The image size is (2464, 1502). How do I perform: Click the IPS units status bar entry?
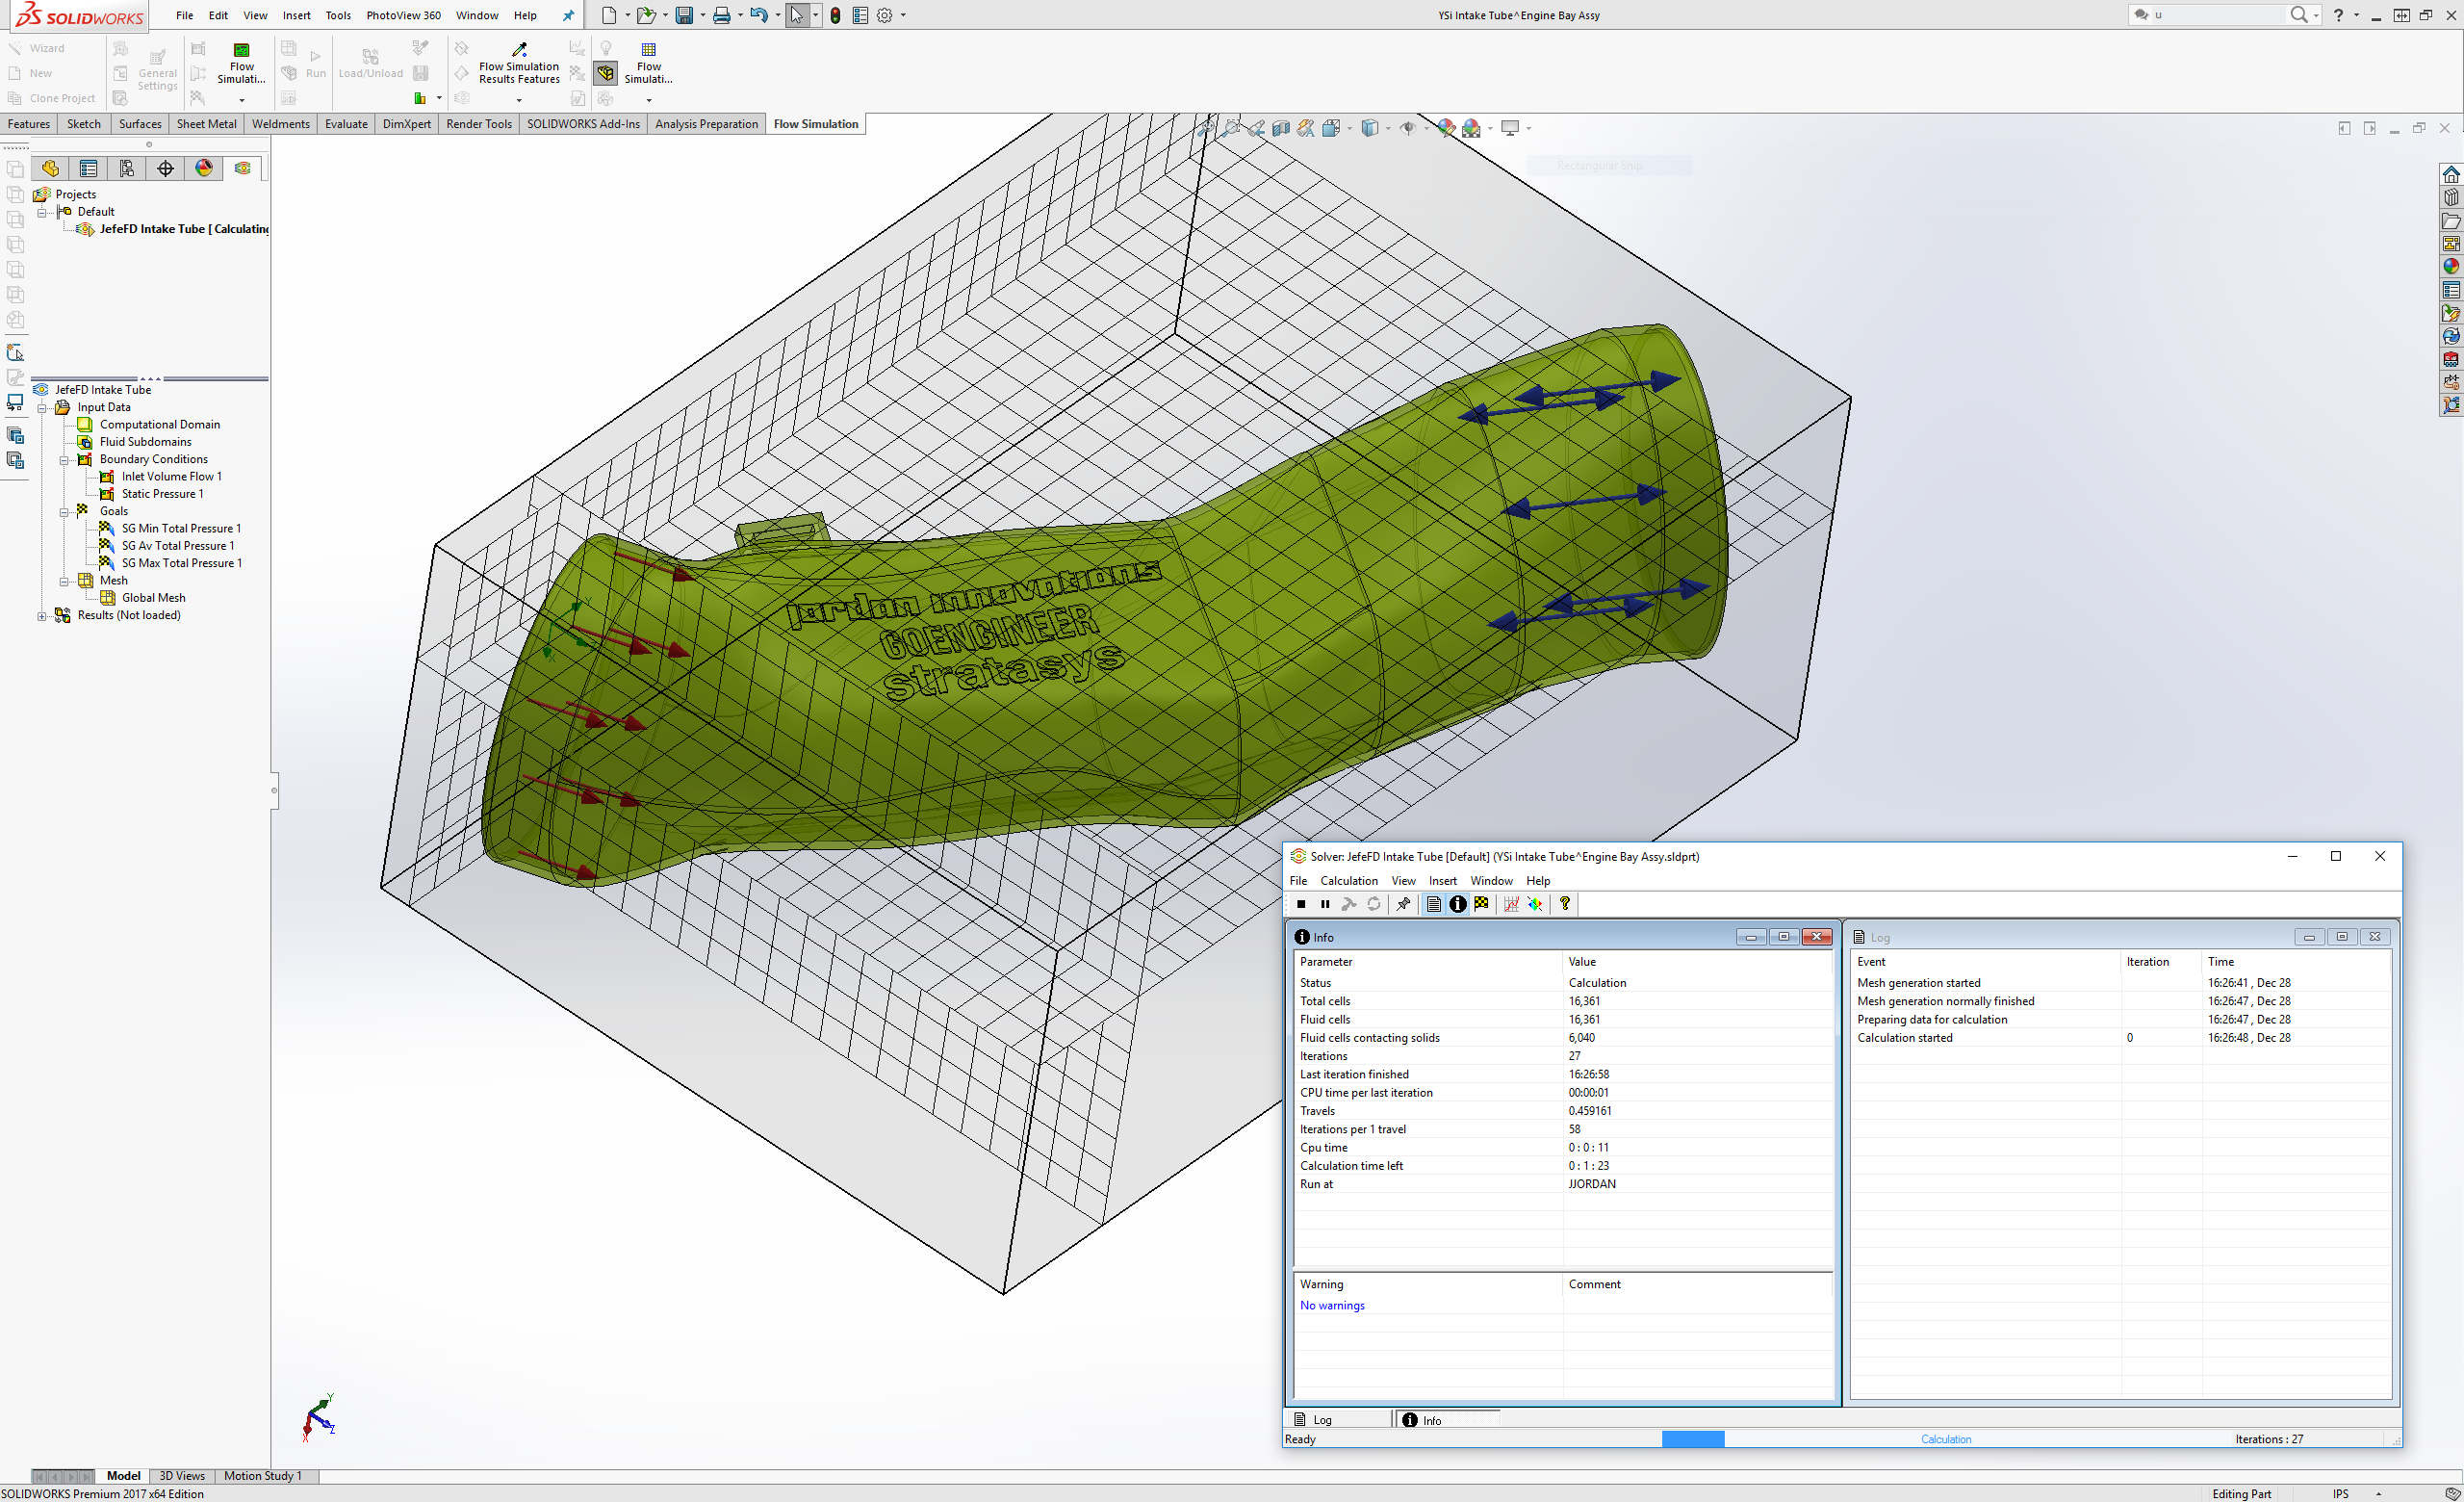pos(2341,1494)
